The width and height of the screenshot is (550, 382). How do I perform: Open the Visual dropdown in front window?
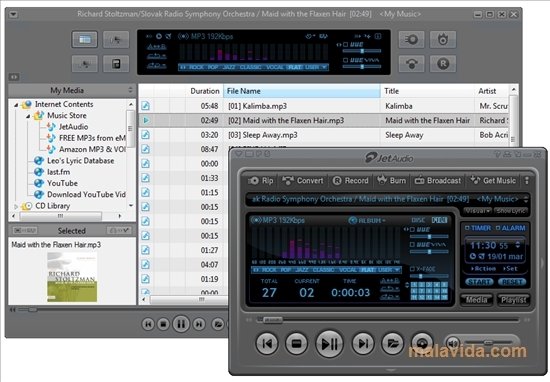pyautogui.click(x=477, y=210)
